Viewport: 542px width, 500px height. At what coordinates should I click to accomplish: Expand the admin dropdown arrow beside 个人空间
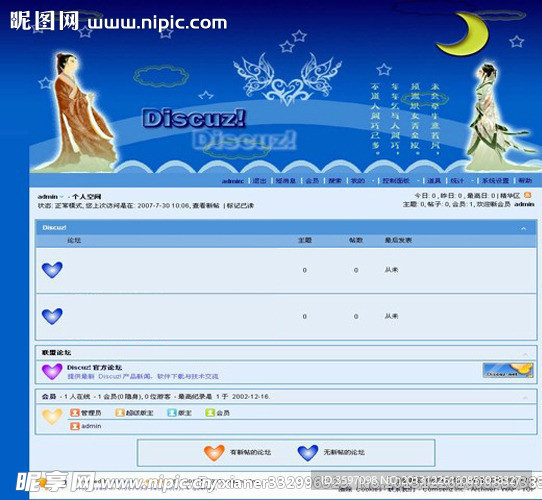pos(62,197)
